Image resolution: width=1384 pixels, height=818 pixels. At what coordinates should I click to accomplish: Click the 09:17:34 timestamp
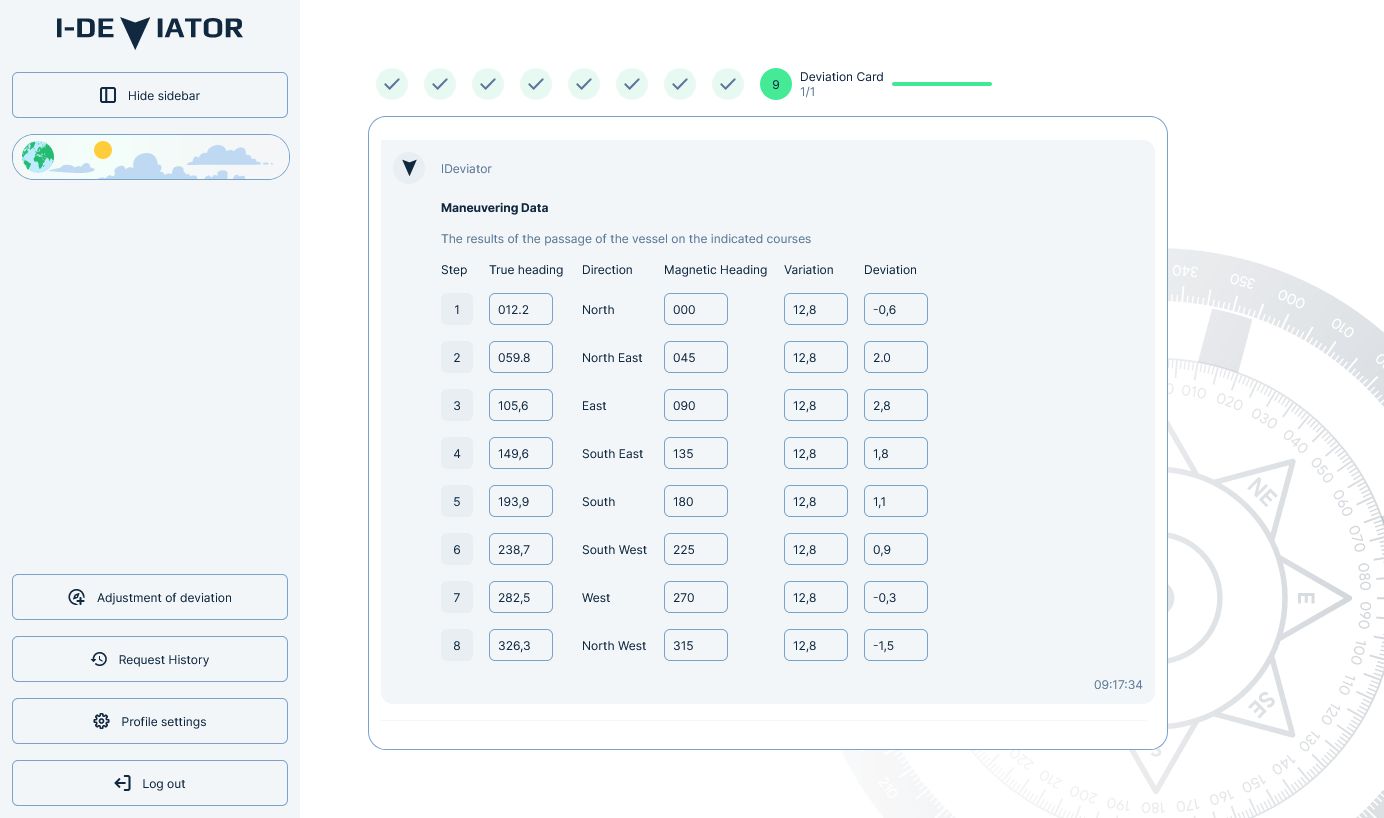coord(1118,685)
